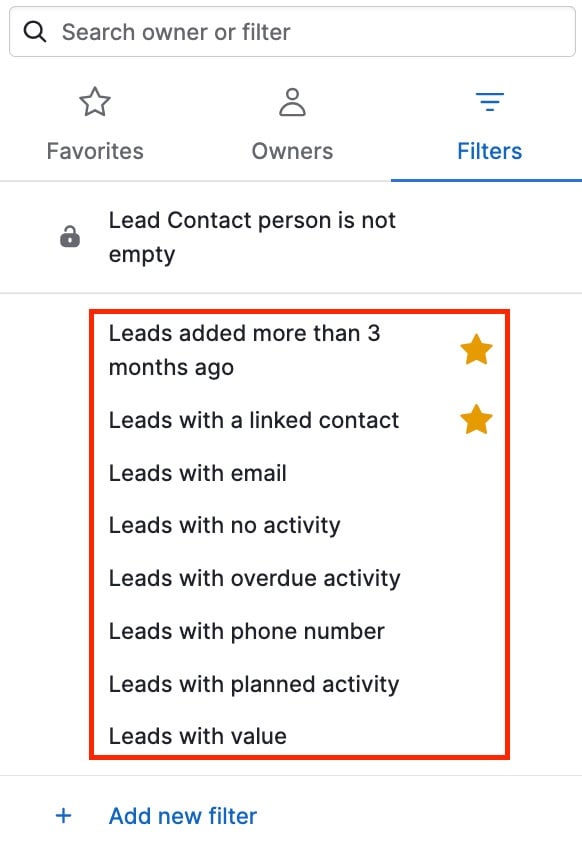This screenshot has height=850, width=582.
Task: Select the Leads with email filter
Action: pos(197,473)
